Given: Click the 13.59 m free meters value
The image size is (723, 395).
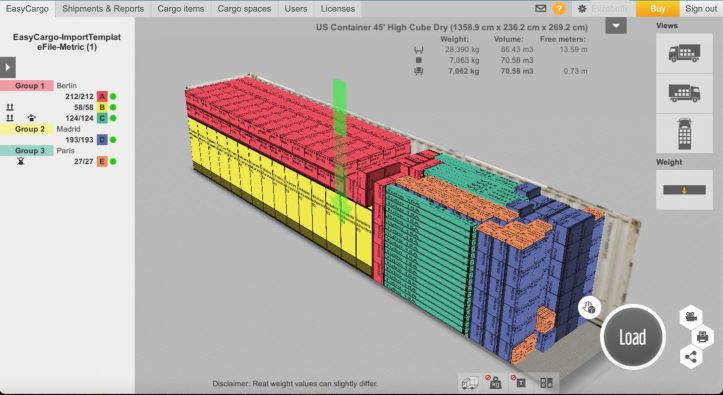Looking at the screenshot, I should [x=573, y=49].
